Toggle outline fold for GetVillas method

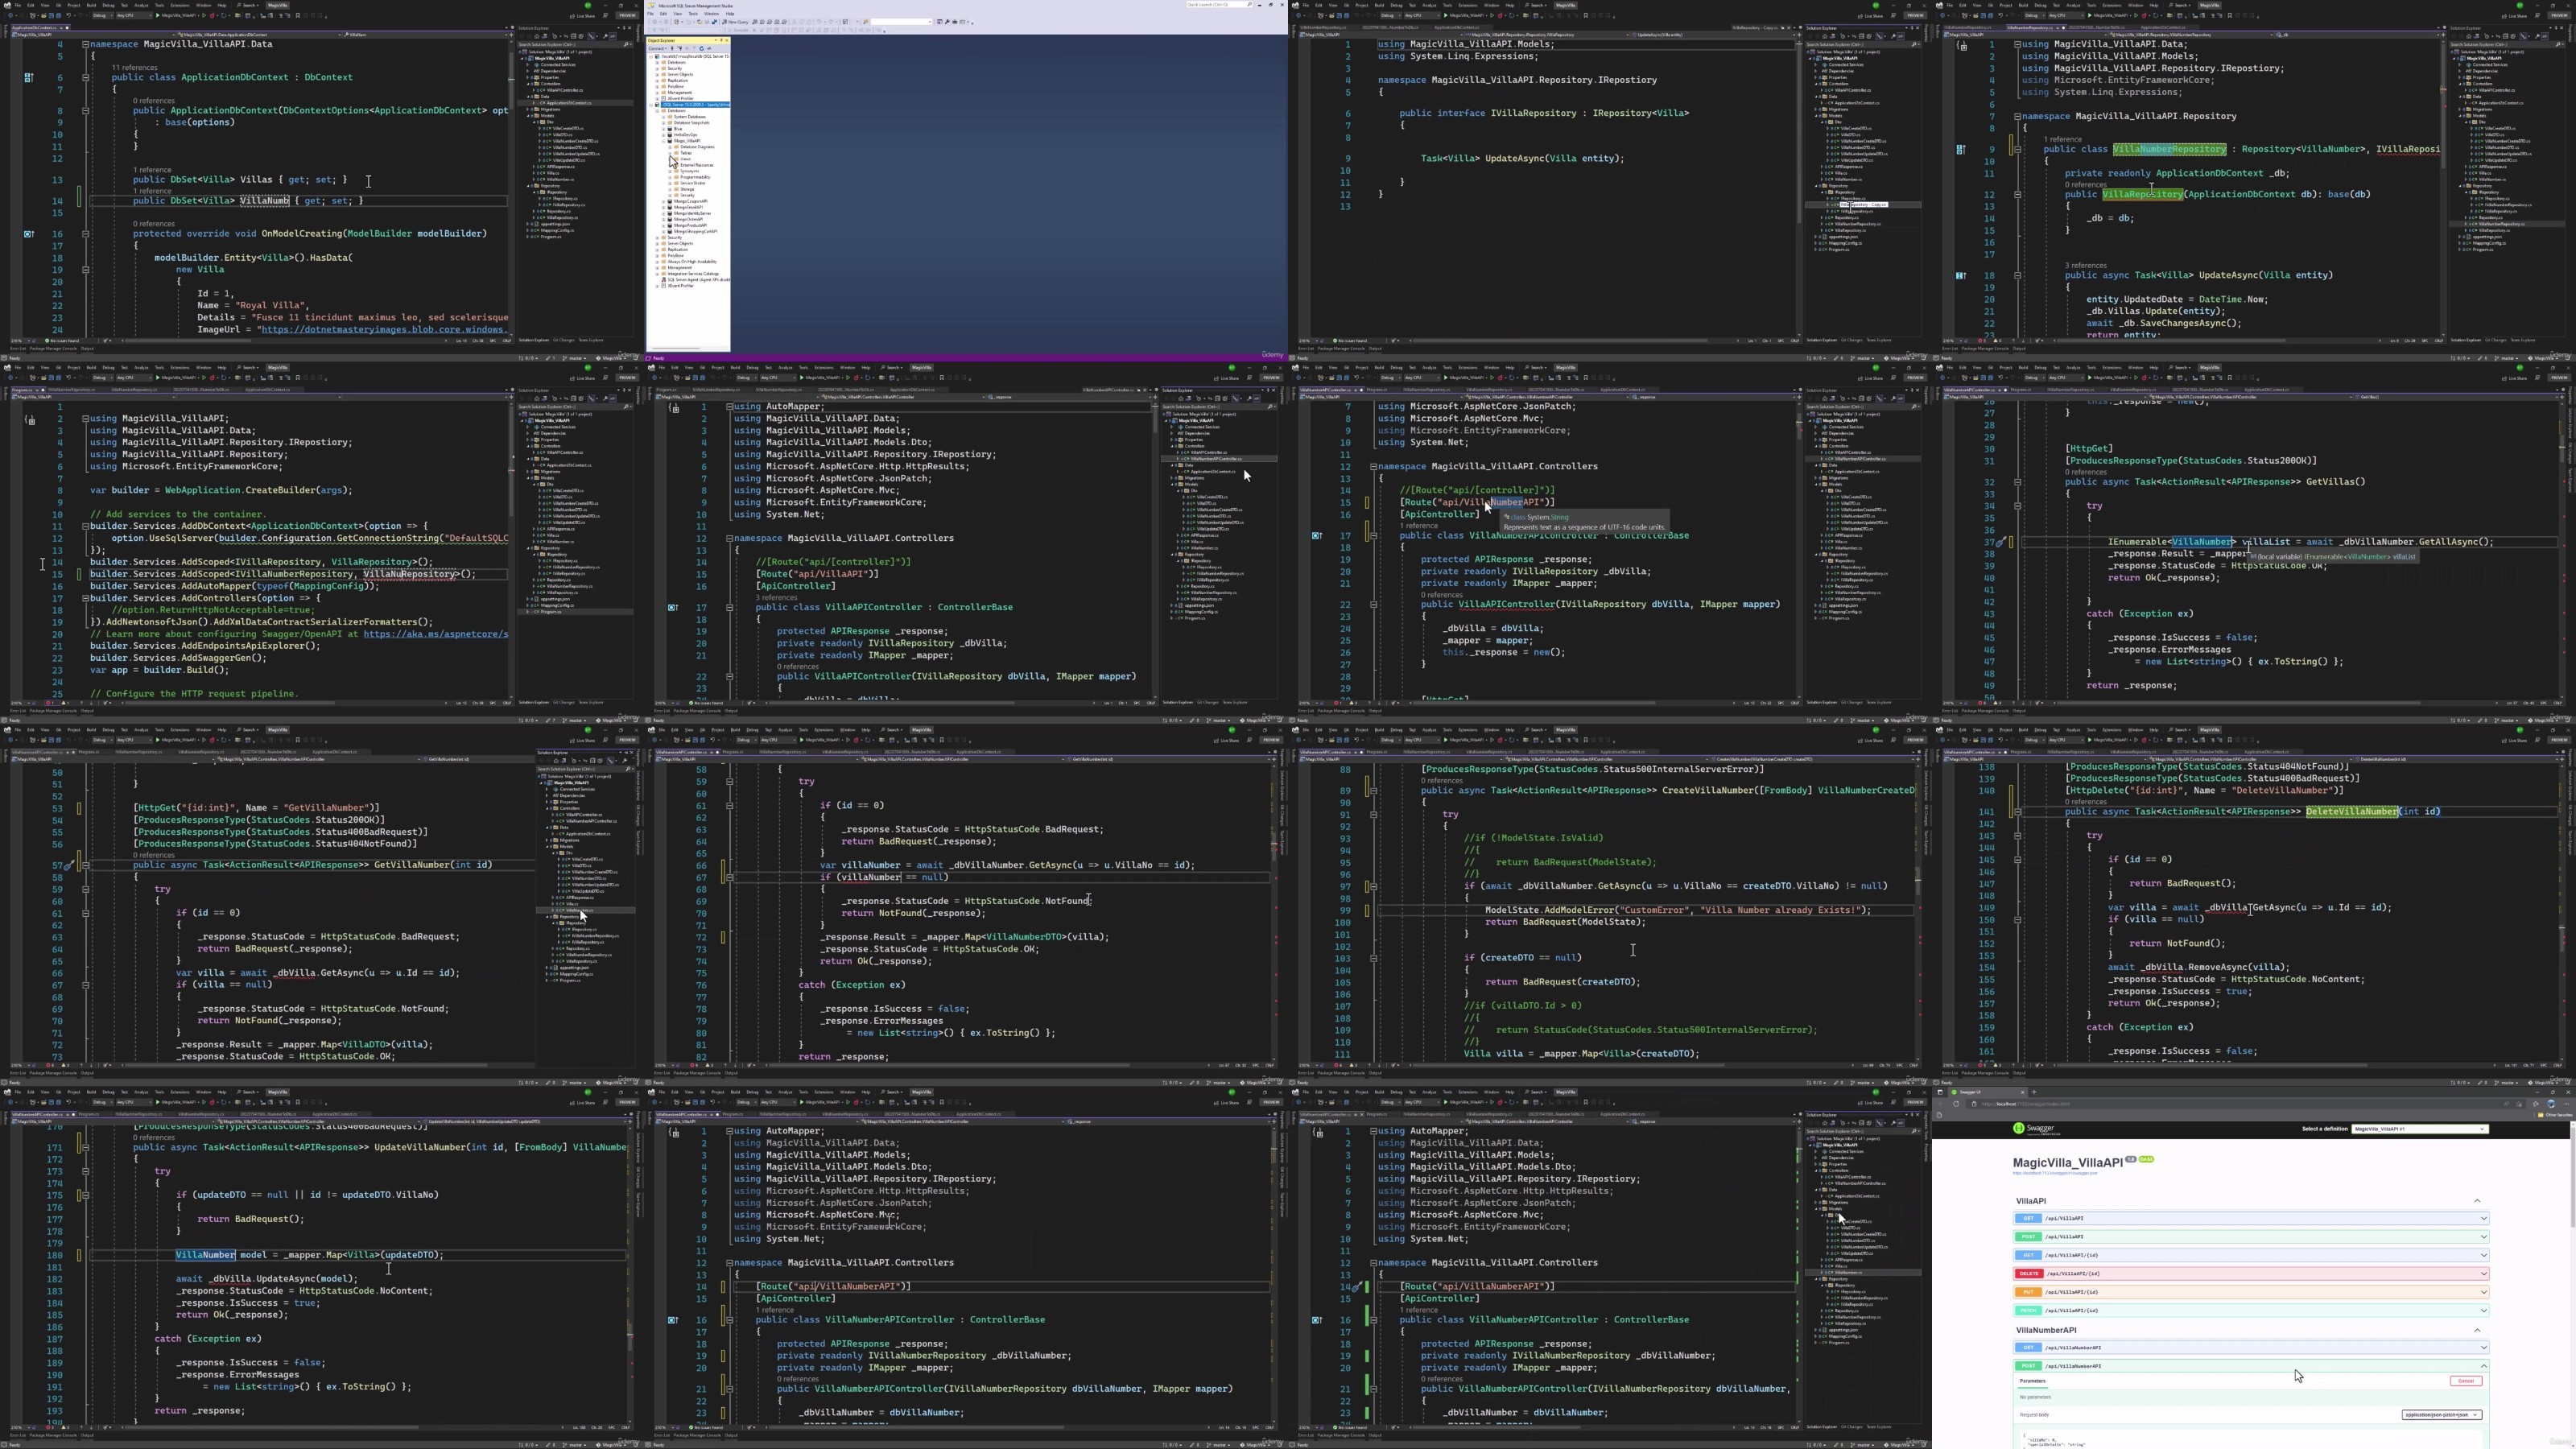point(2017,482)
